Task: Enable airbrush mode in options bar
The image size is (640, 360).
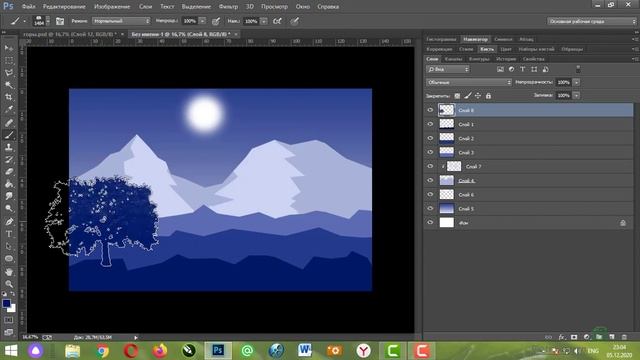Action: pyautogui.click(x=277, y=21)
